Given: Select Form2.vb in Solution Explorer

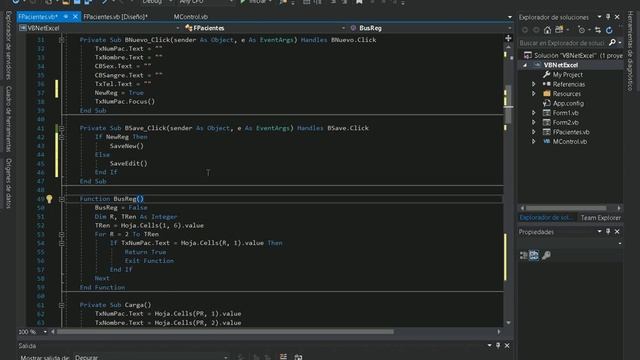Looking at the screenshot, I should coord(565,122).
